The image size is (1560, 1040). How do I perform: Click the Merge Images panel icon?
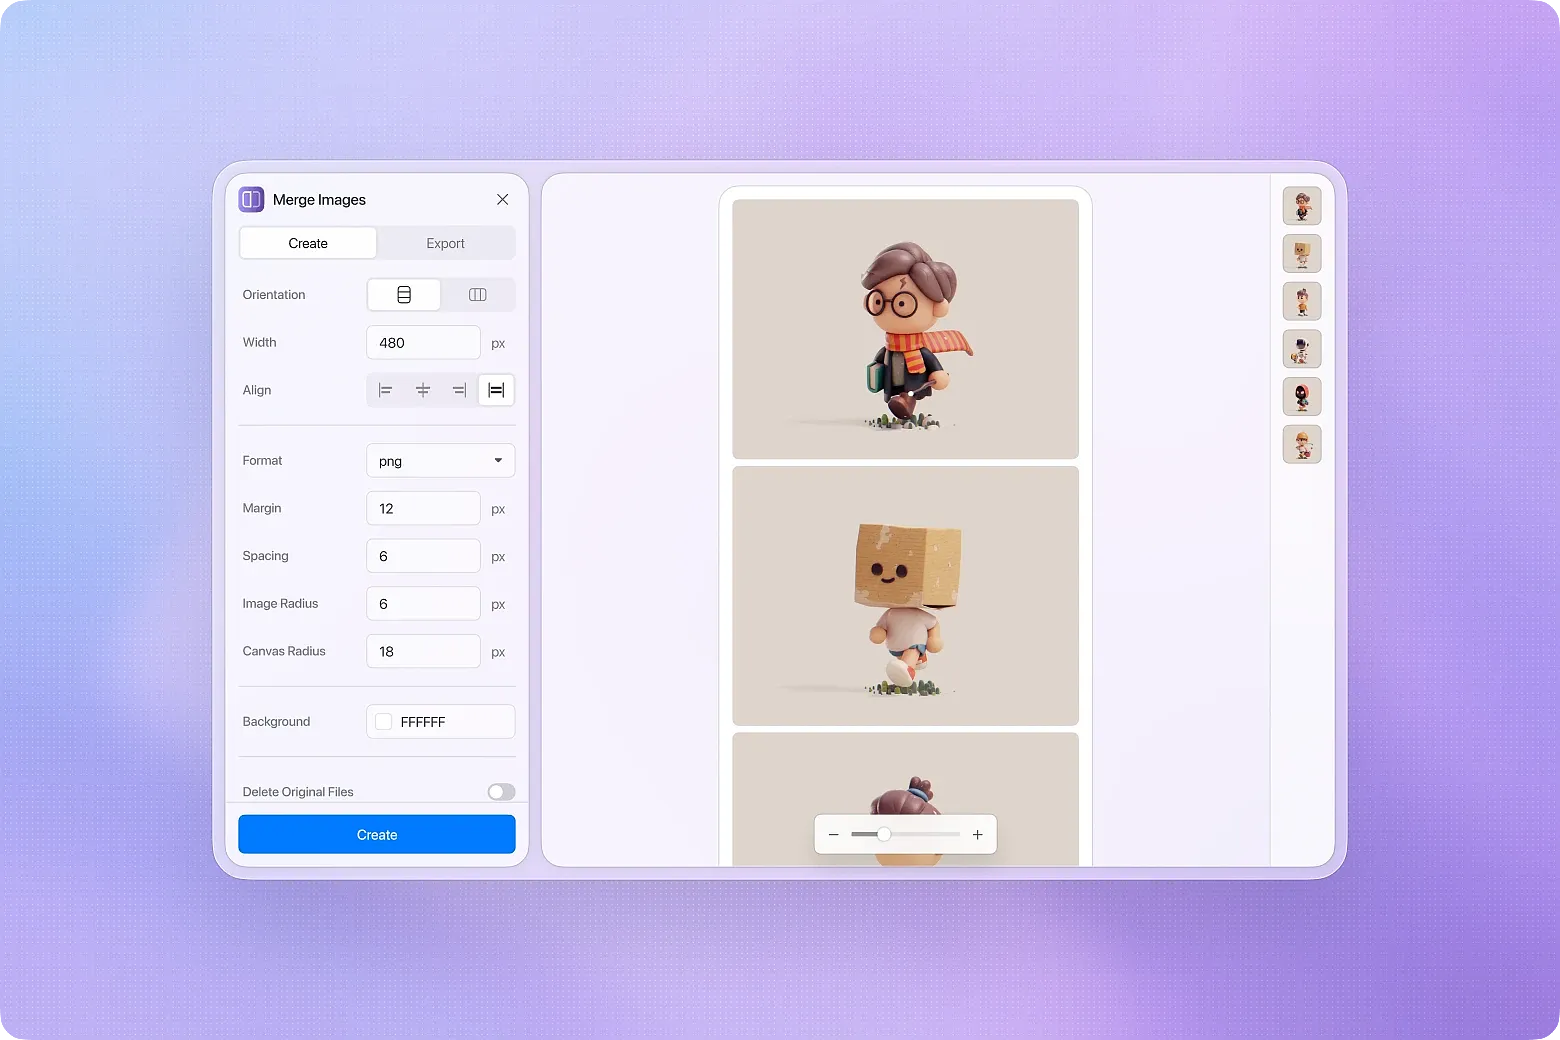click(250, 199)
